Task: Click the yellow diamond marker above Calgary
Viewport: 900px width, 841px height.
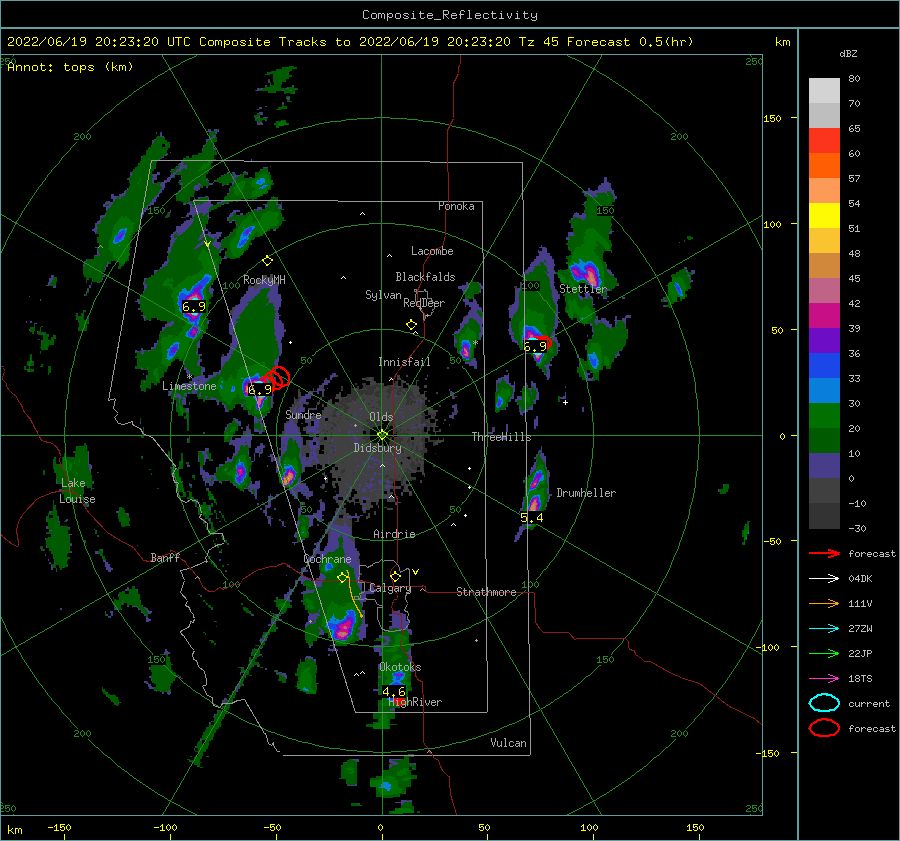Action: [395, 576]
